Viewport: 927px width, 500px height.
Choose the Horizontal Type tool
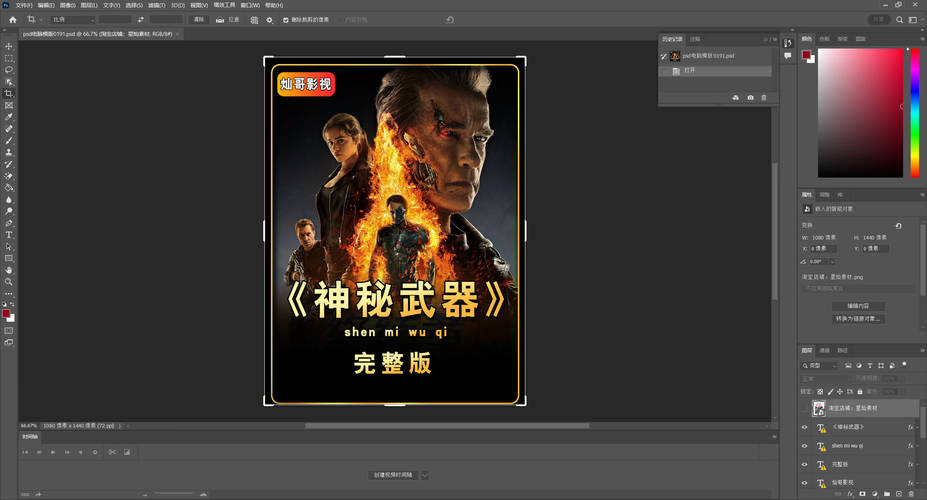(x=9, y=234)
